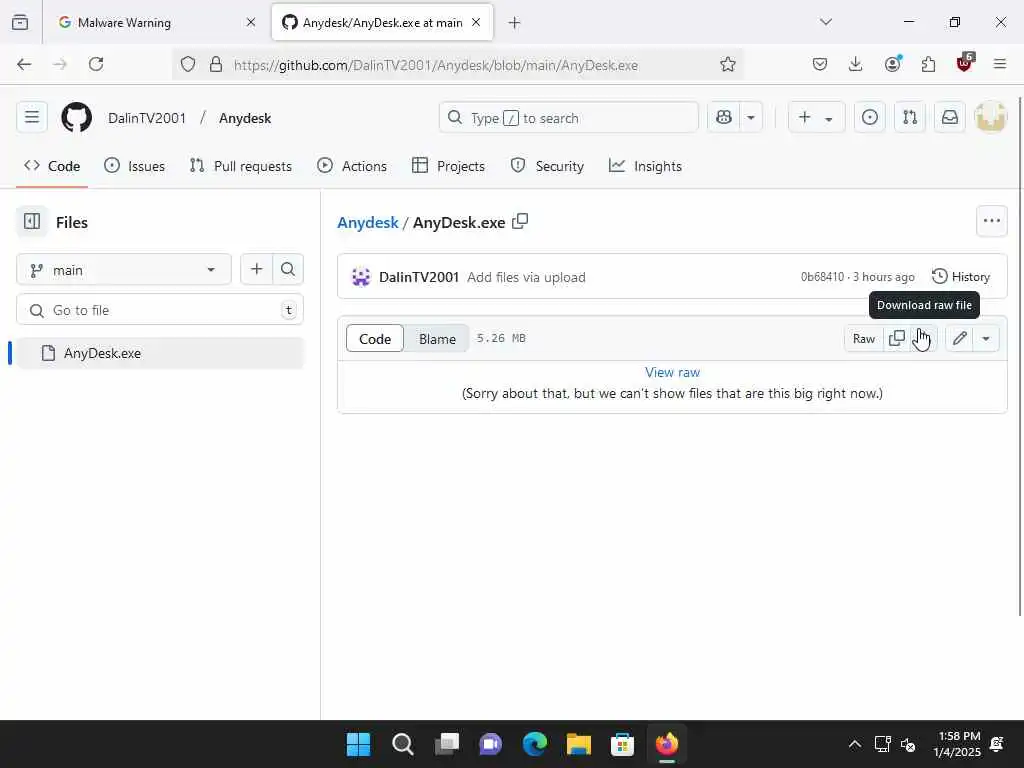View file History
Image resolution: width=1024 pixels, height=768 pixels.
point(961,276)
